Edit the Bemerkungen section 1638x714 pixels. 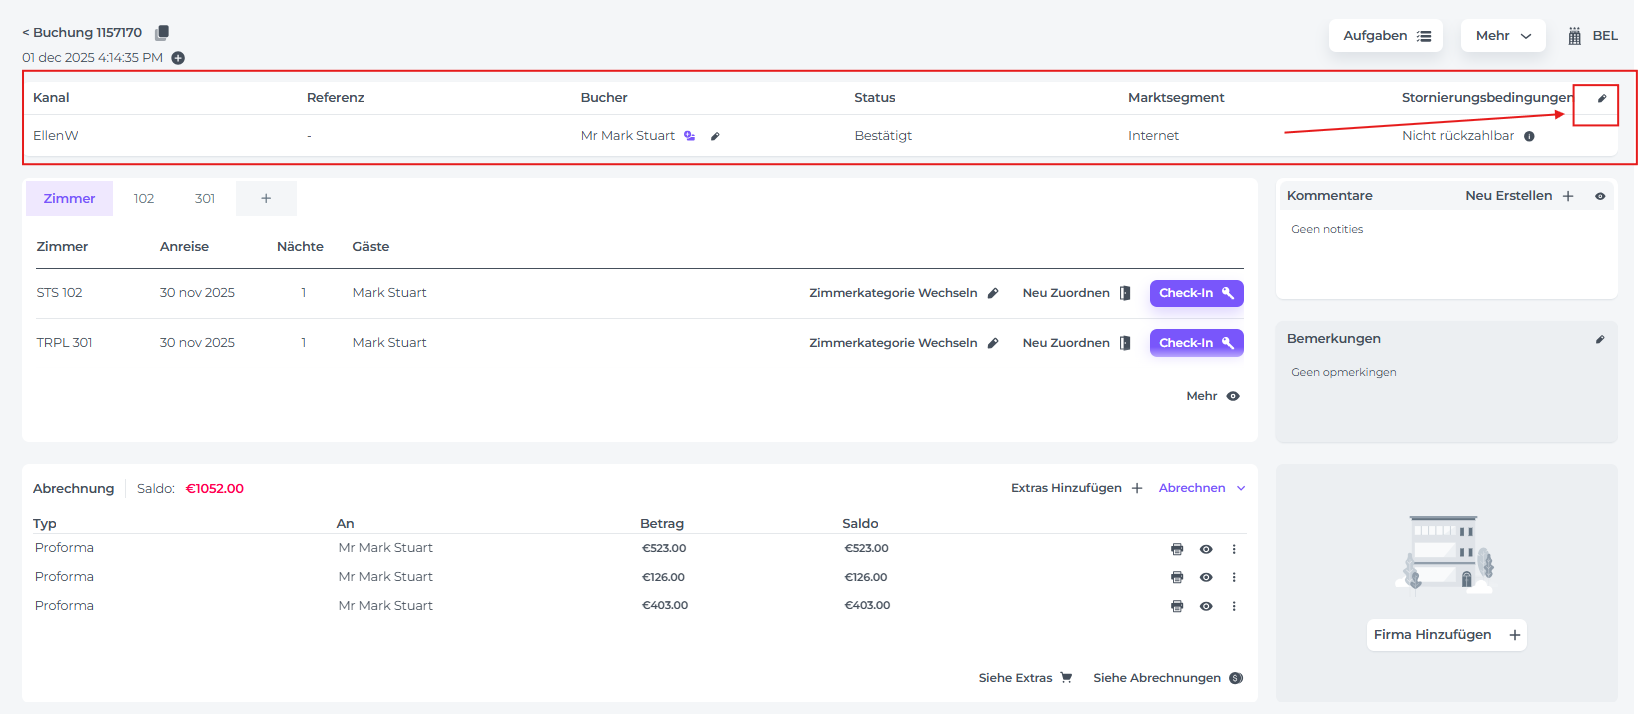pos(1600,339)
